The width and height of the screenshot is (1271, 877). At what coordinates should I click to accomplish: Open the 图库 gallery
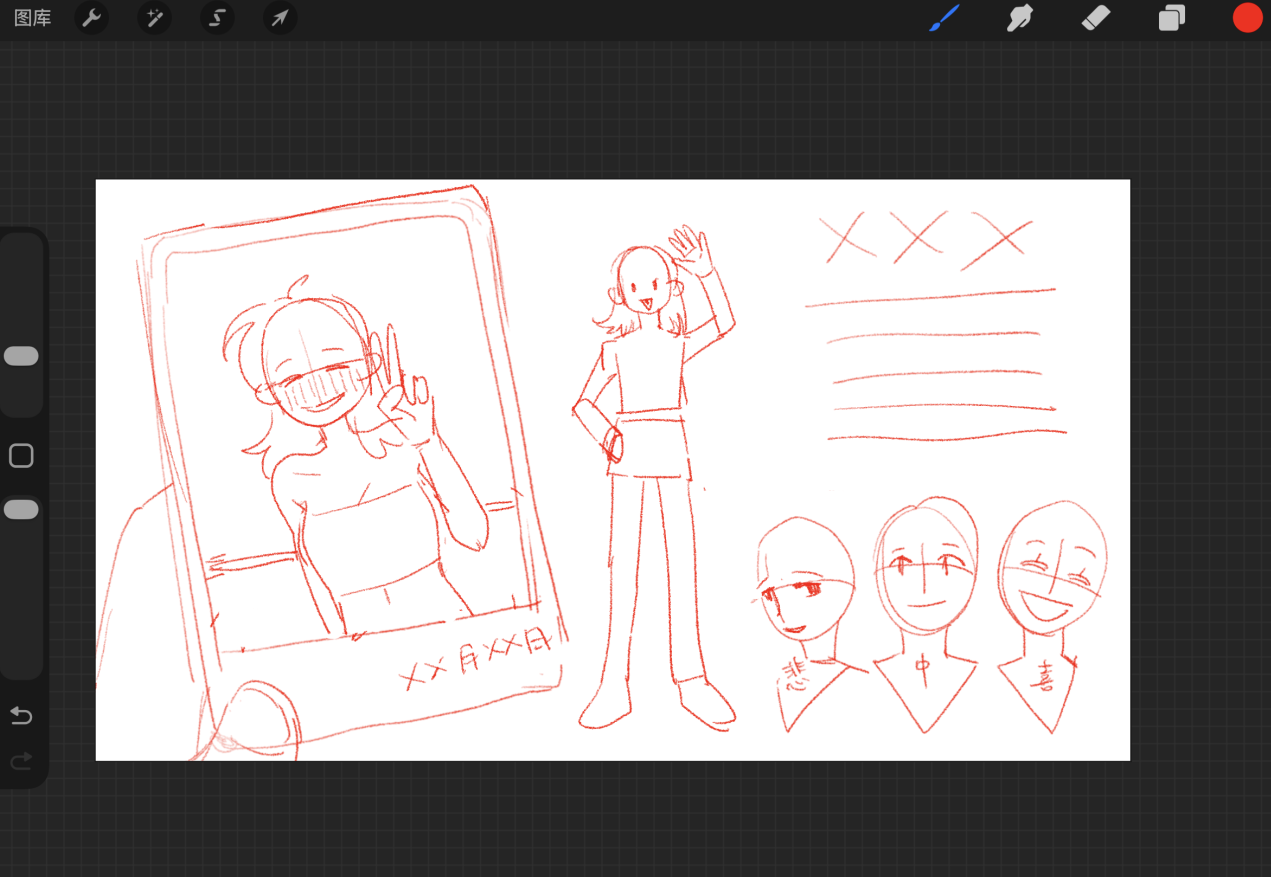32,18
